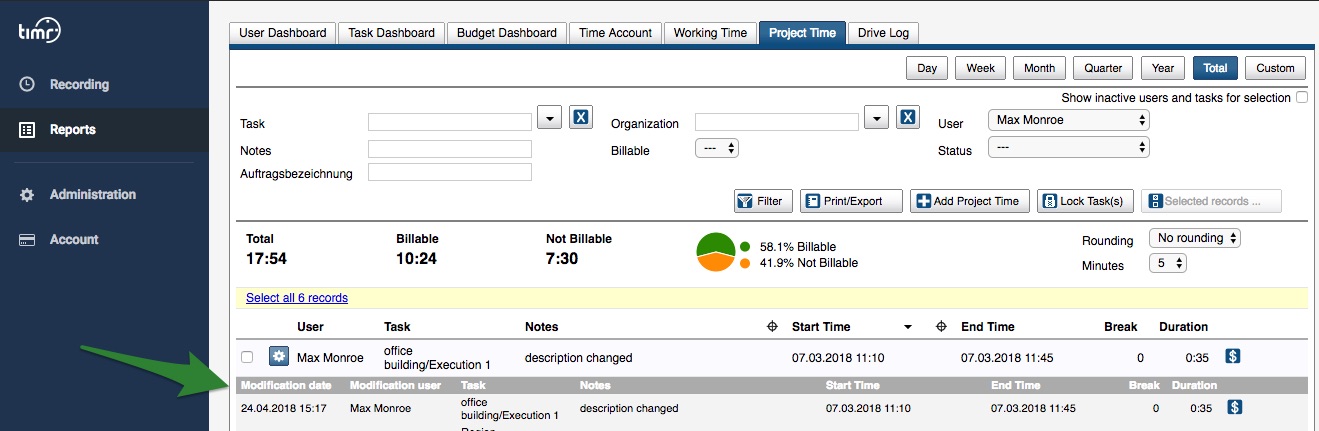Click the Notes column header
This screenshot has width=1319, height=431.
(542, 327)
